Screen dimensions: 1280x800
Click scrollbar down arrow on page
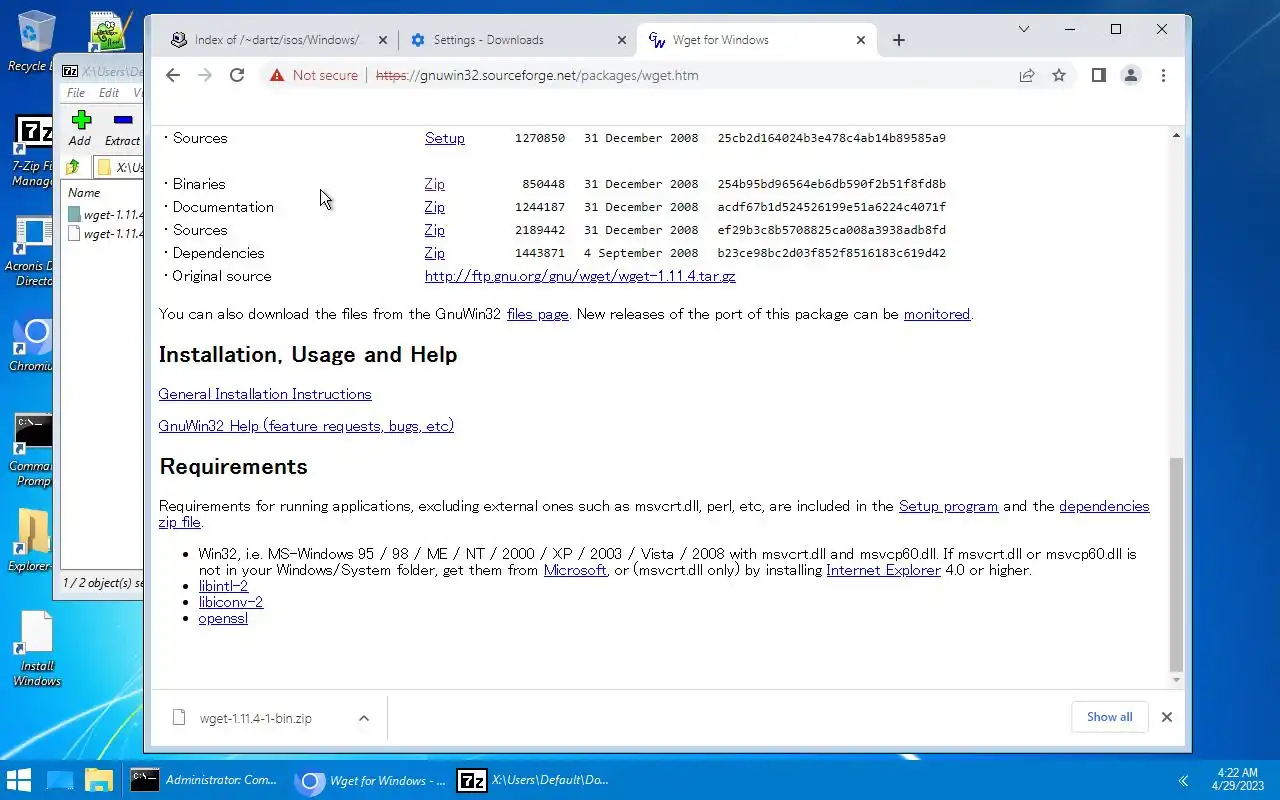(x=1176, y=681)
